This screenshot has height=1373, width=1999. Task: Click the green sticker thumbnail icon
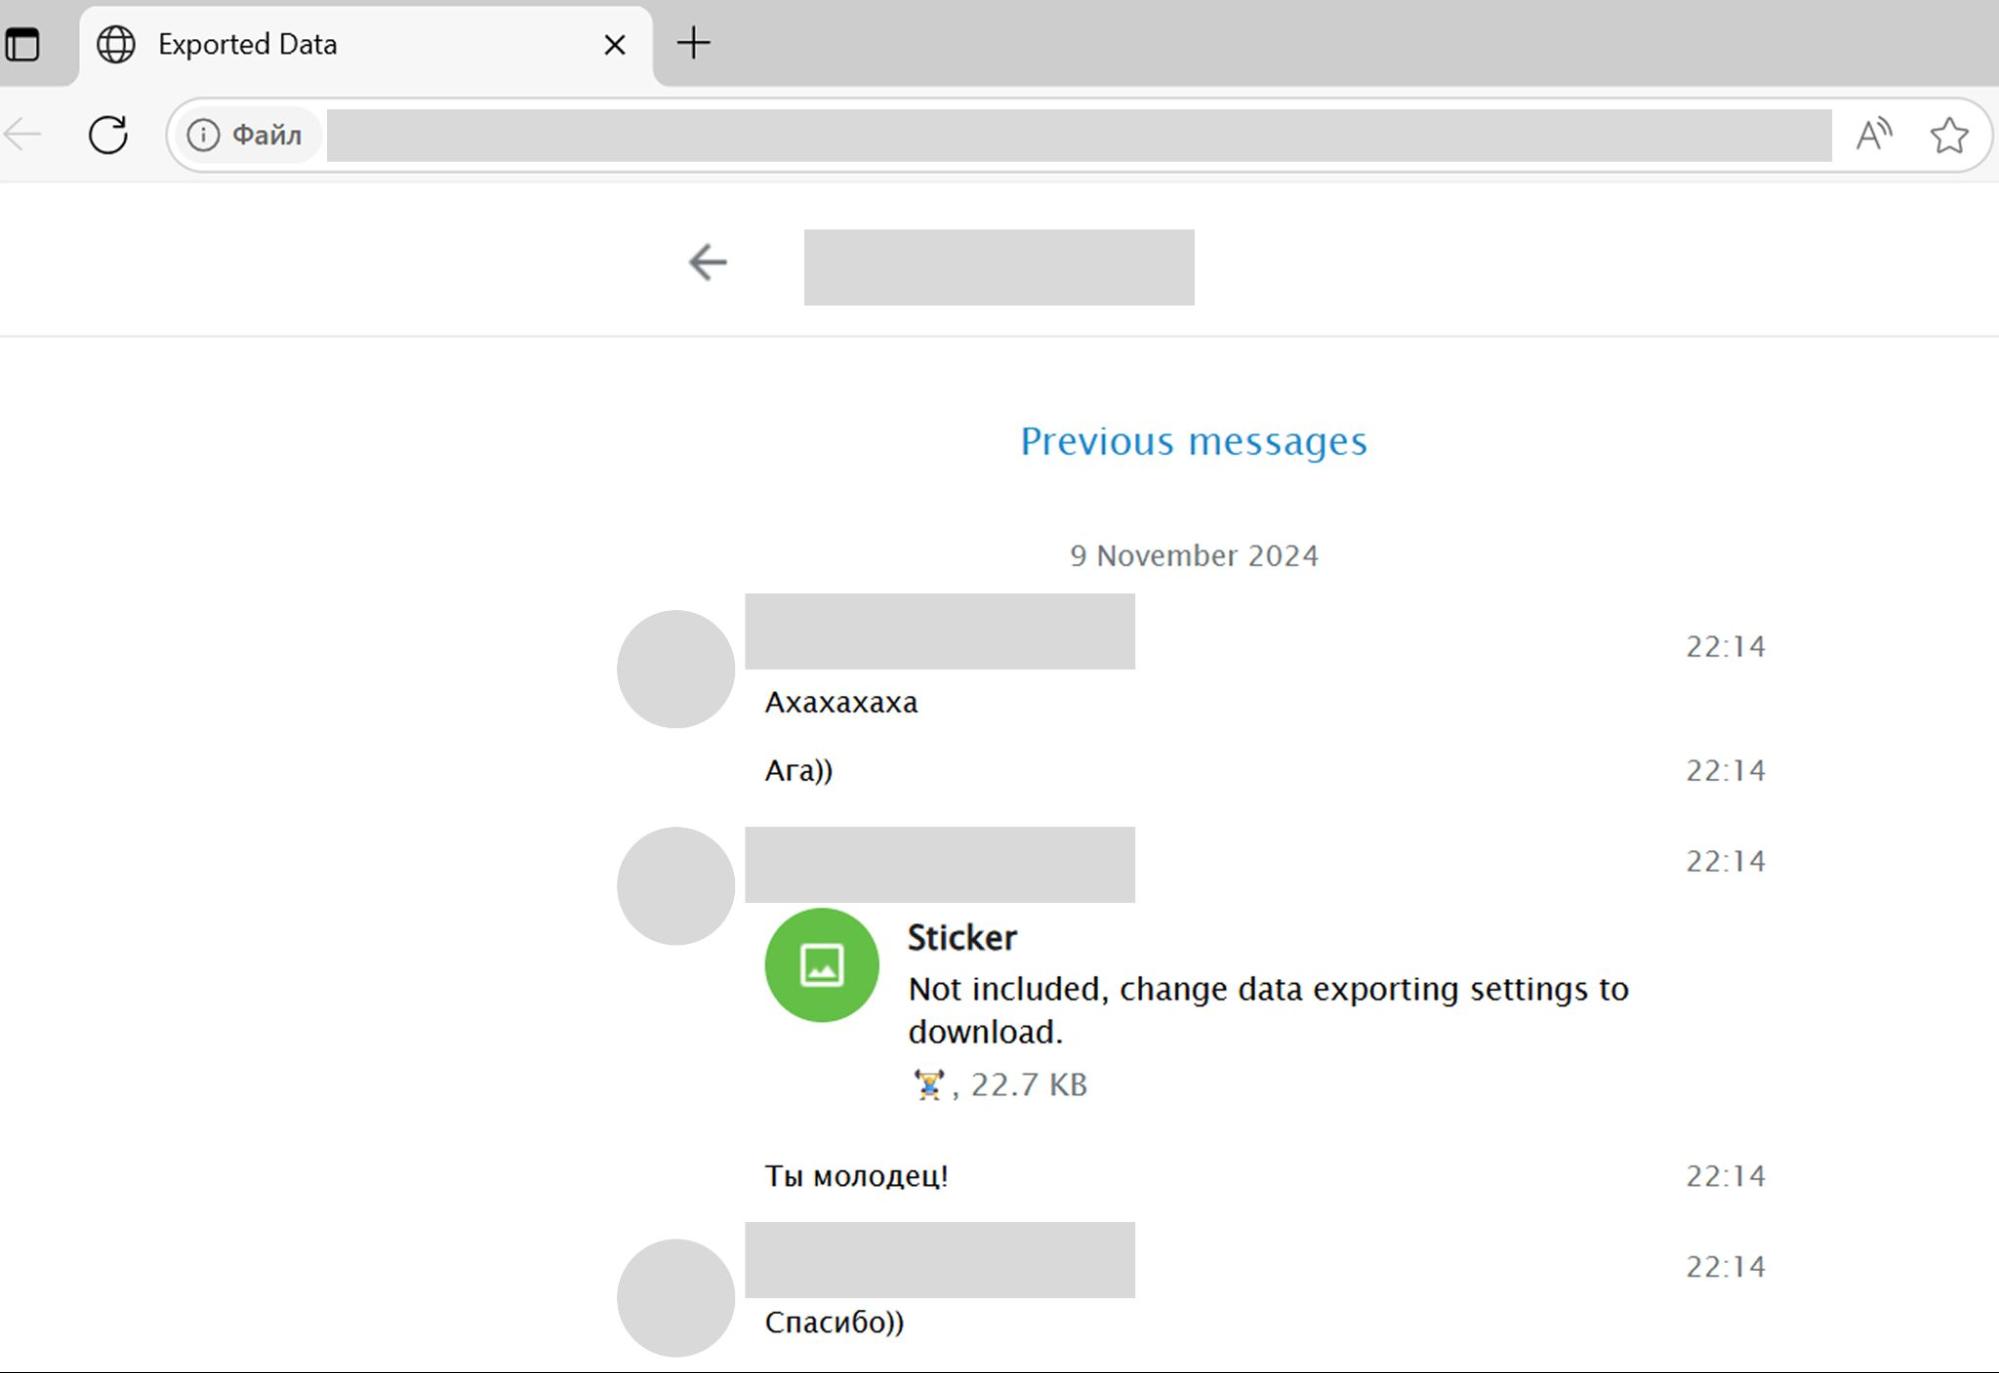click(x=822, y=965)
